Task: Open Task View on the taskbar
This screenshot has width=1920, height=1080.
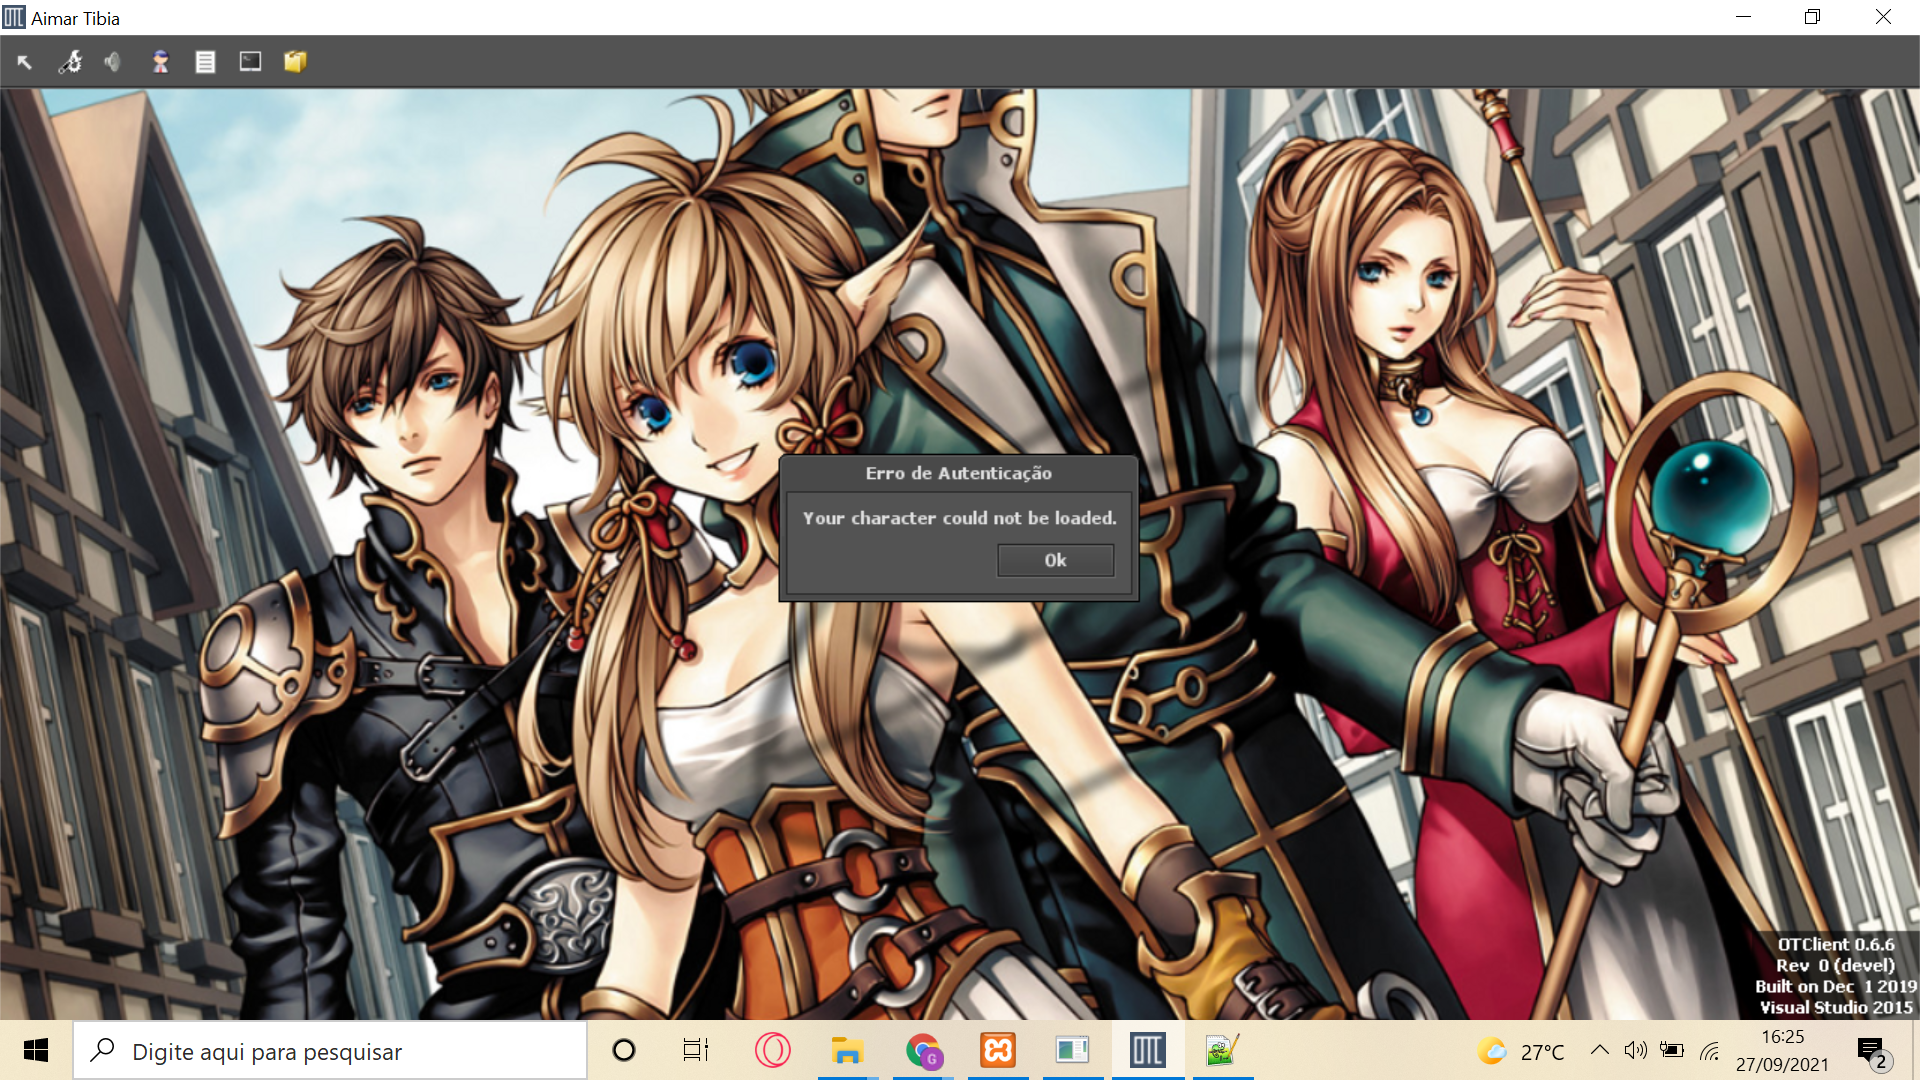Action: [x=695, y=1050]
